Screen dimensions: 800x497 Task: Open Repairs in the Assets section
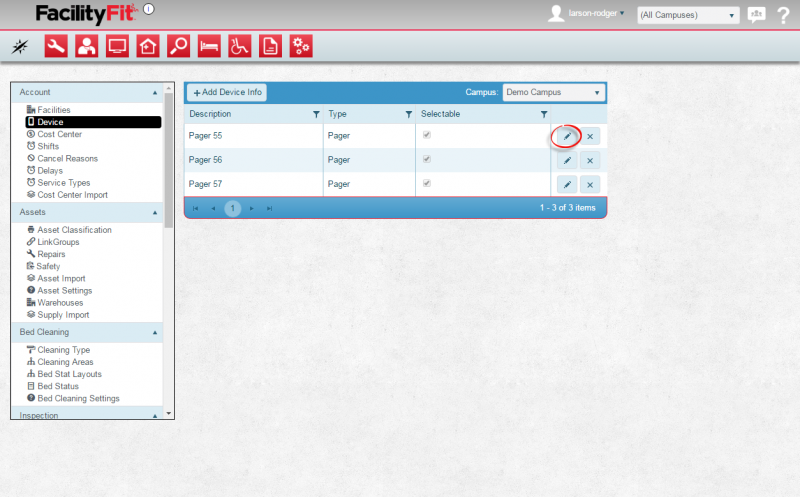(x=51, y=254)
